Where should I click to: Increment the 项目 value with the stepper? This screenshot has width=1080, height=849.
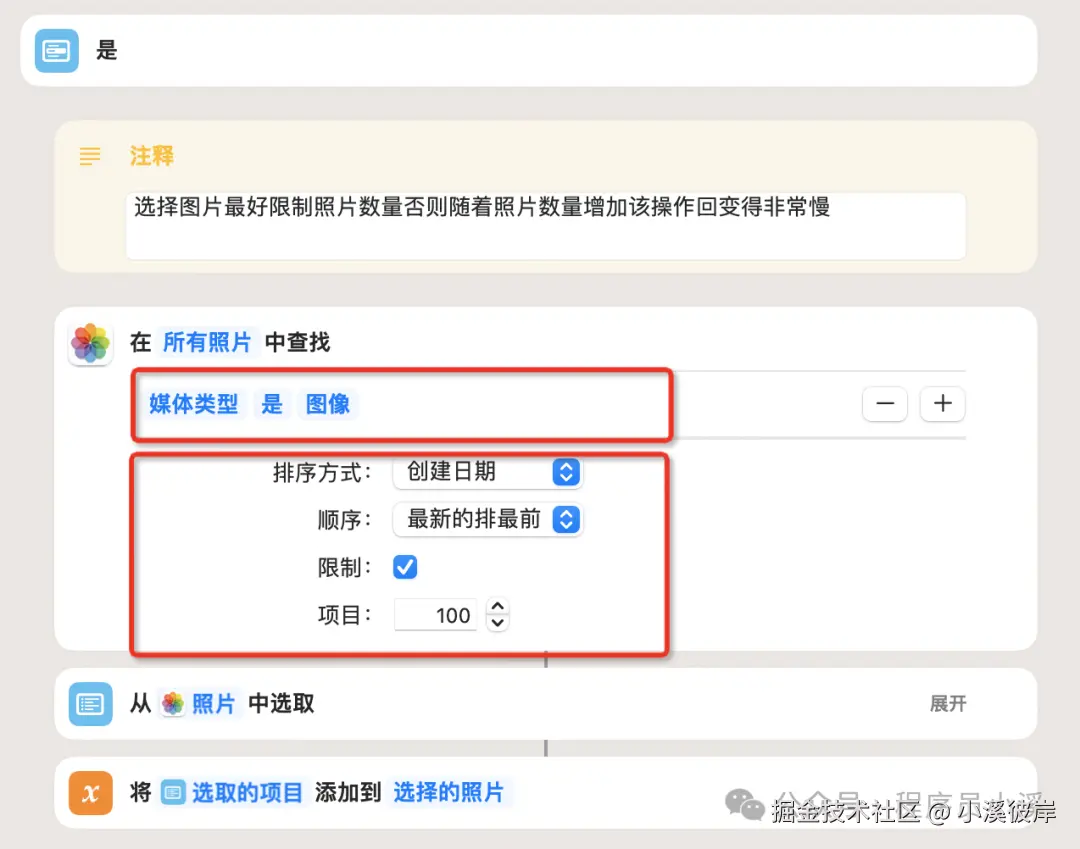[498, 608]
